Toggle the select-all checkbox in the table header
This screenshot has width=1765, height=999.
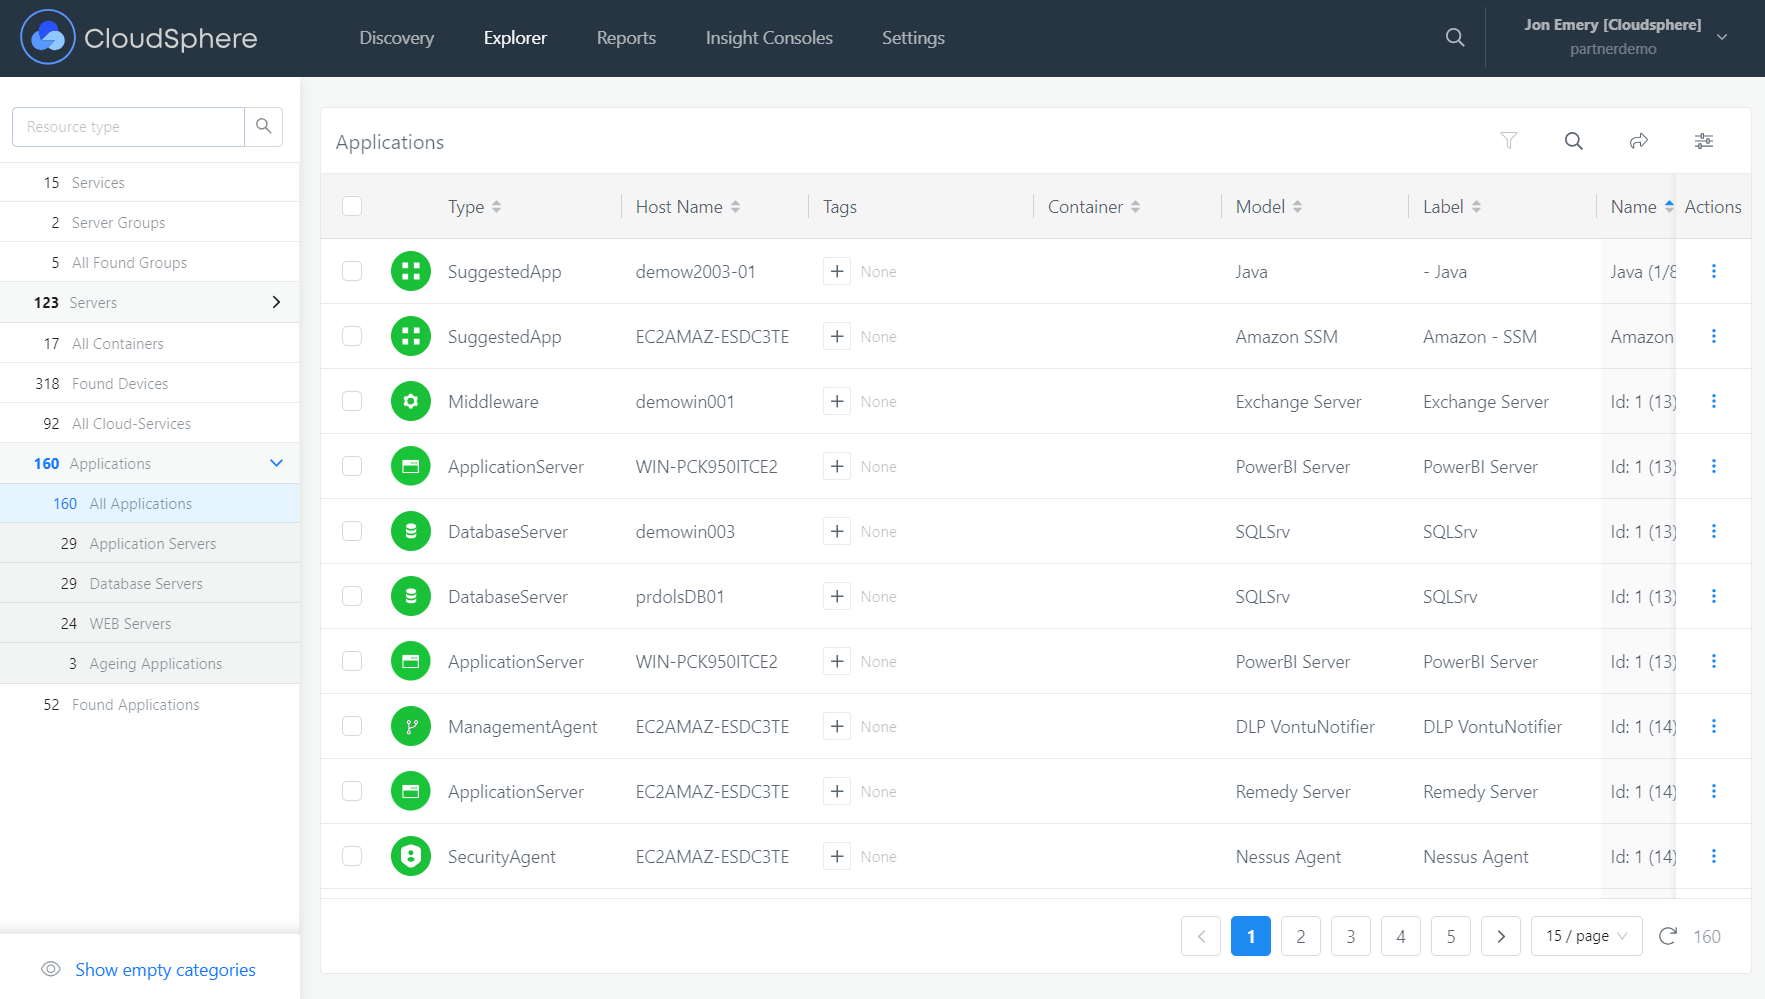click(352, 206)
